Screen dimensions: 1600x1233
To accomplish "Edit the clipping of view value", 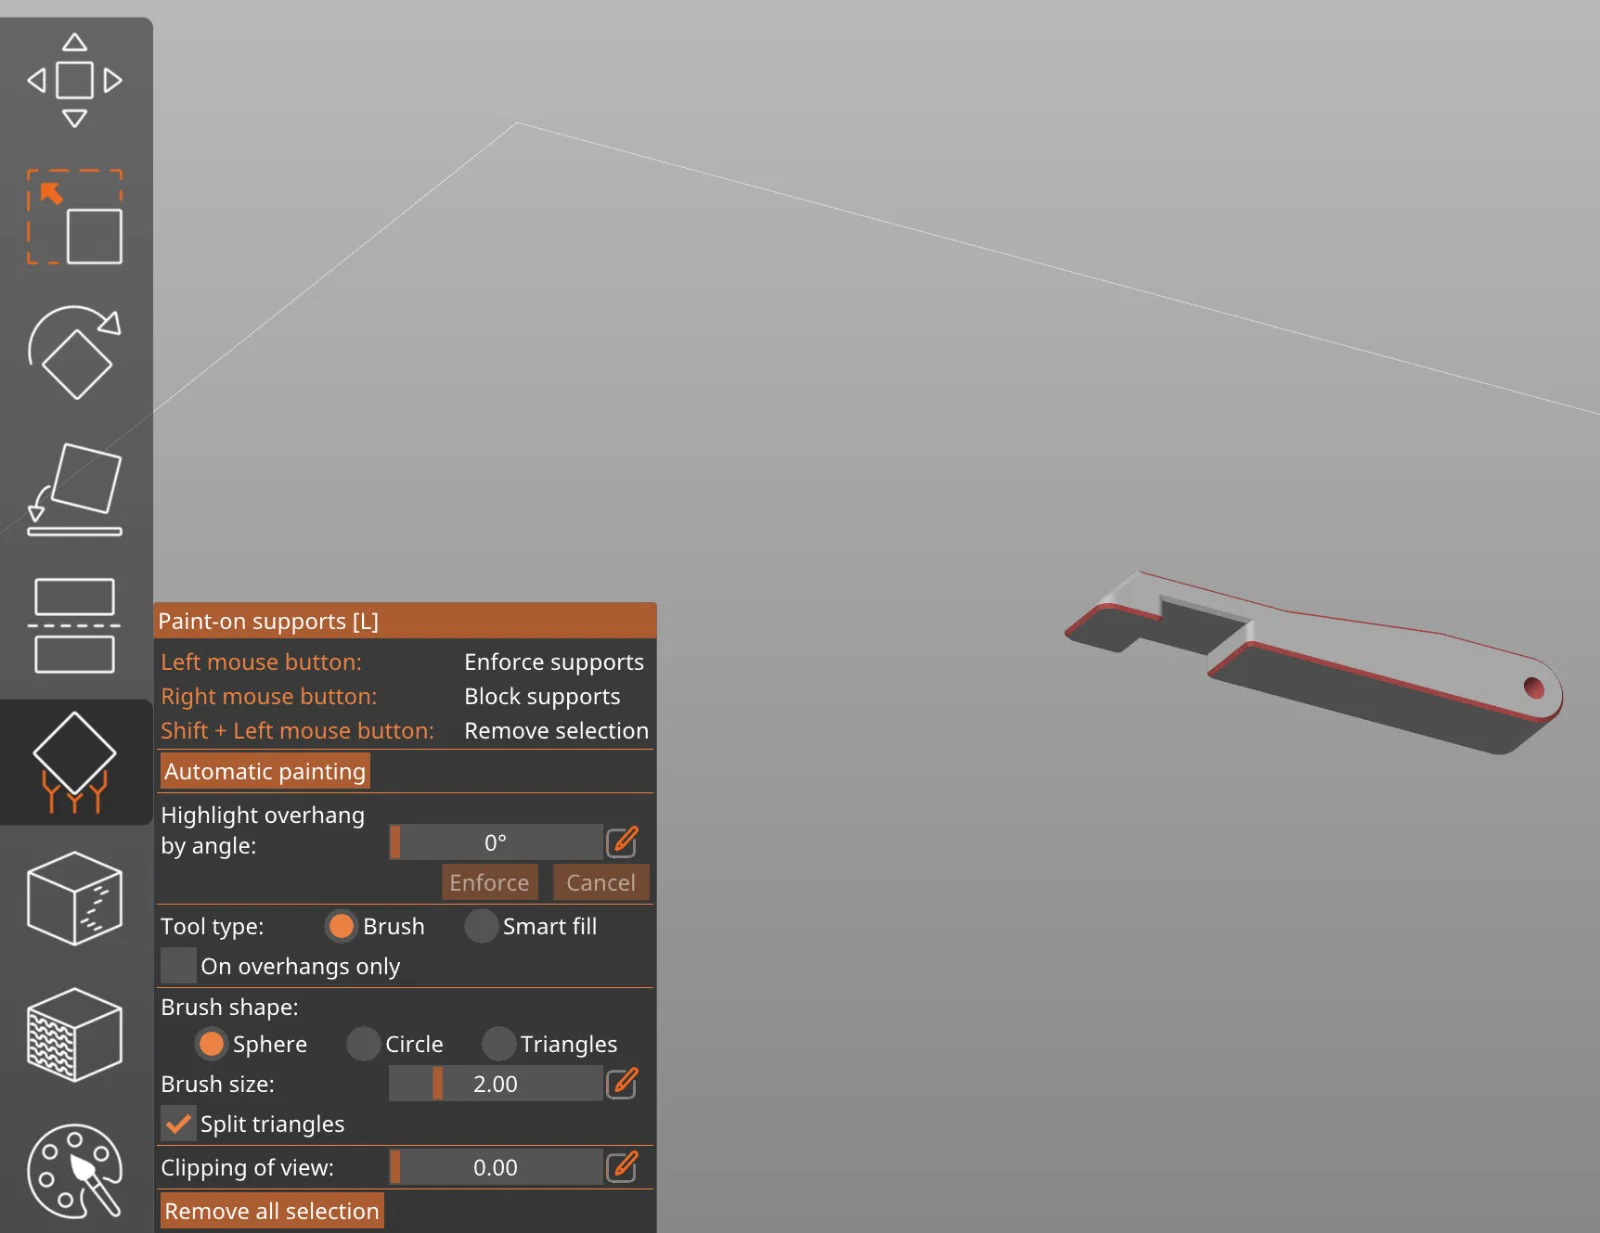I will click(x=622, y=1167).
